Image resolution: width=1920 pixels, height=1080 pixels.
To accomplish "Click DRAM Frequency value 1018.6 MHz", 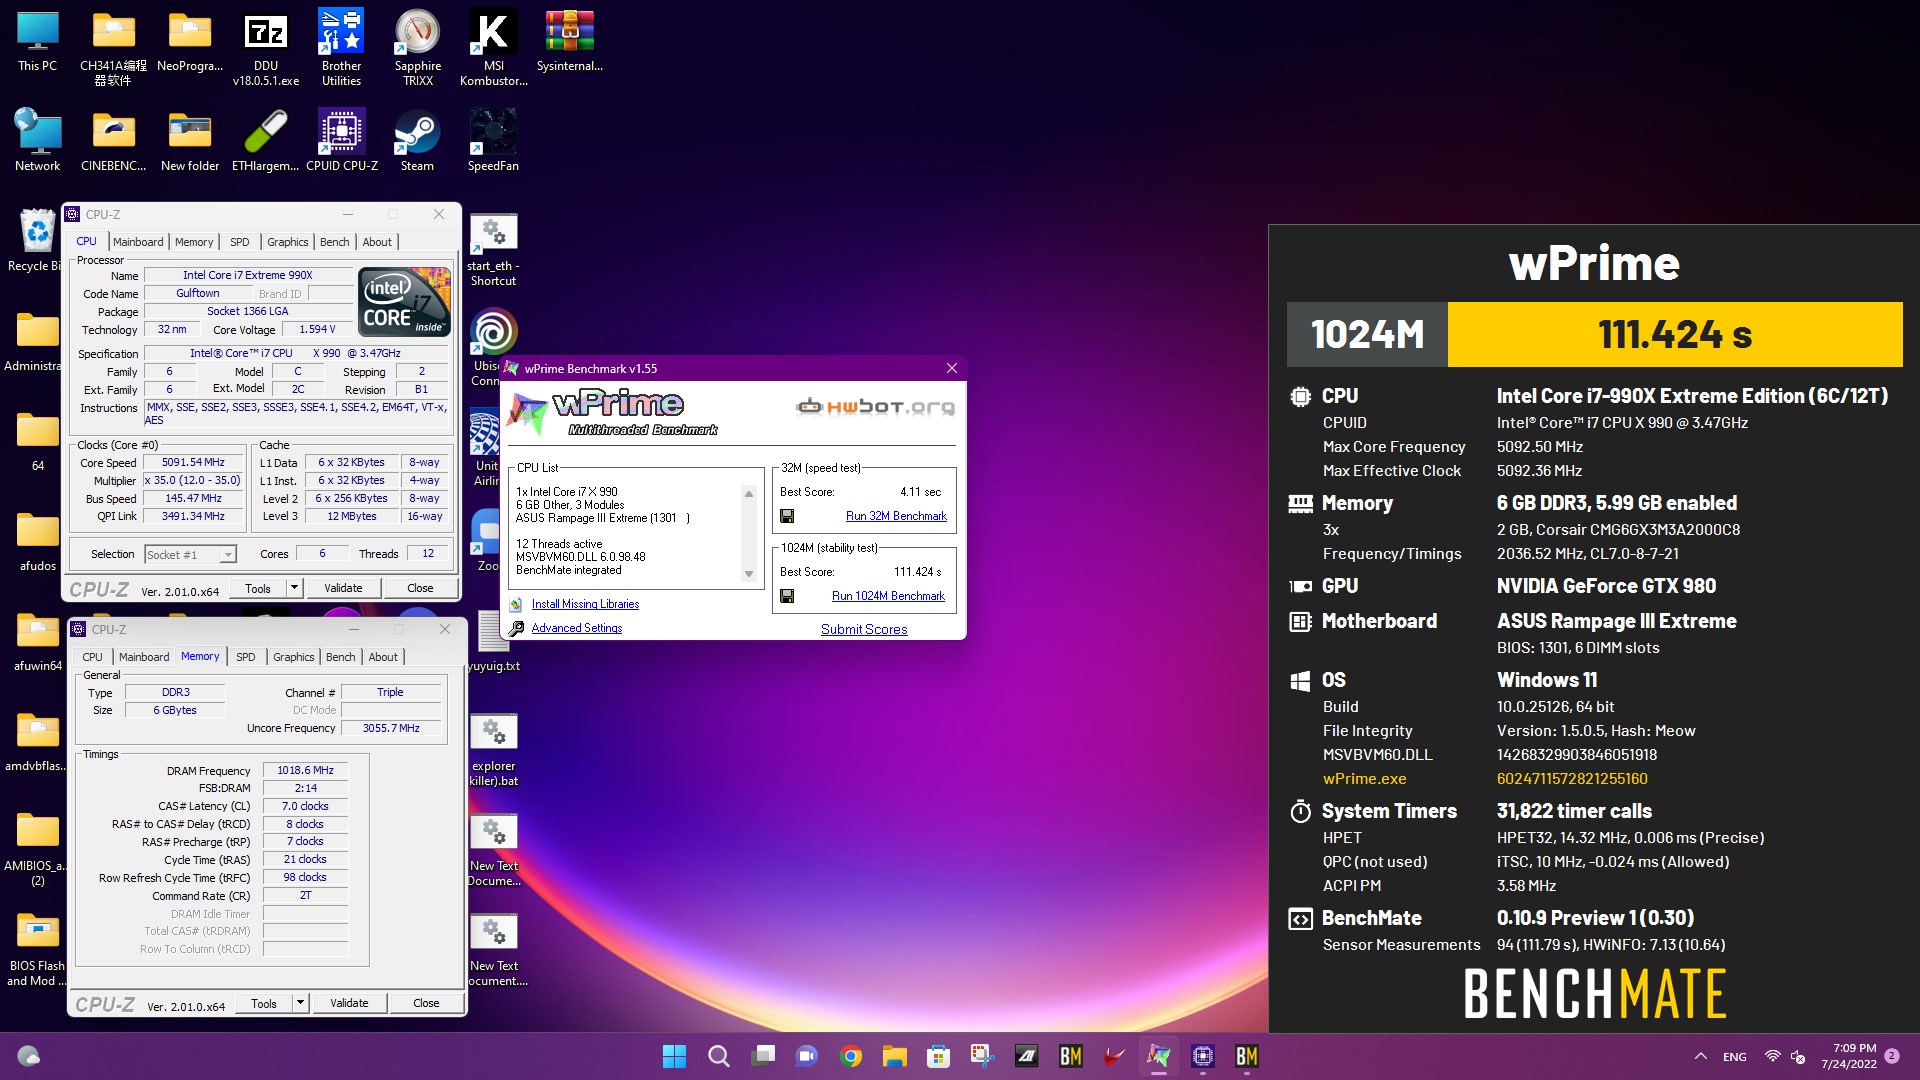I will pyautogui.click(x=305, y=770).
